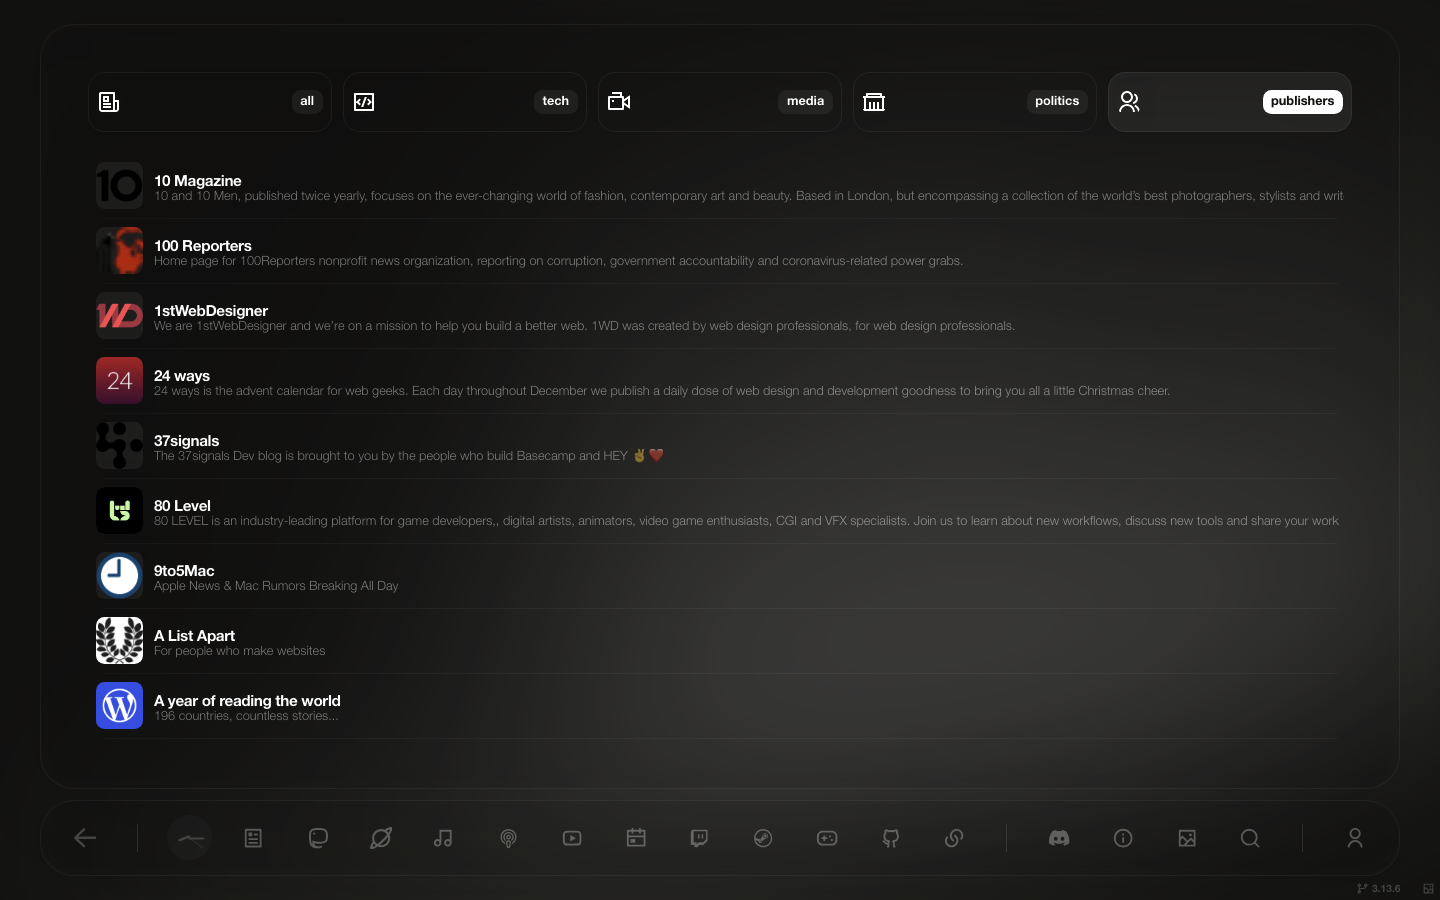Open the search magnifier icon

pyautogui.click(x=1250, y=838)
